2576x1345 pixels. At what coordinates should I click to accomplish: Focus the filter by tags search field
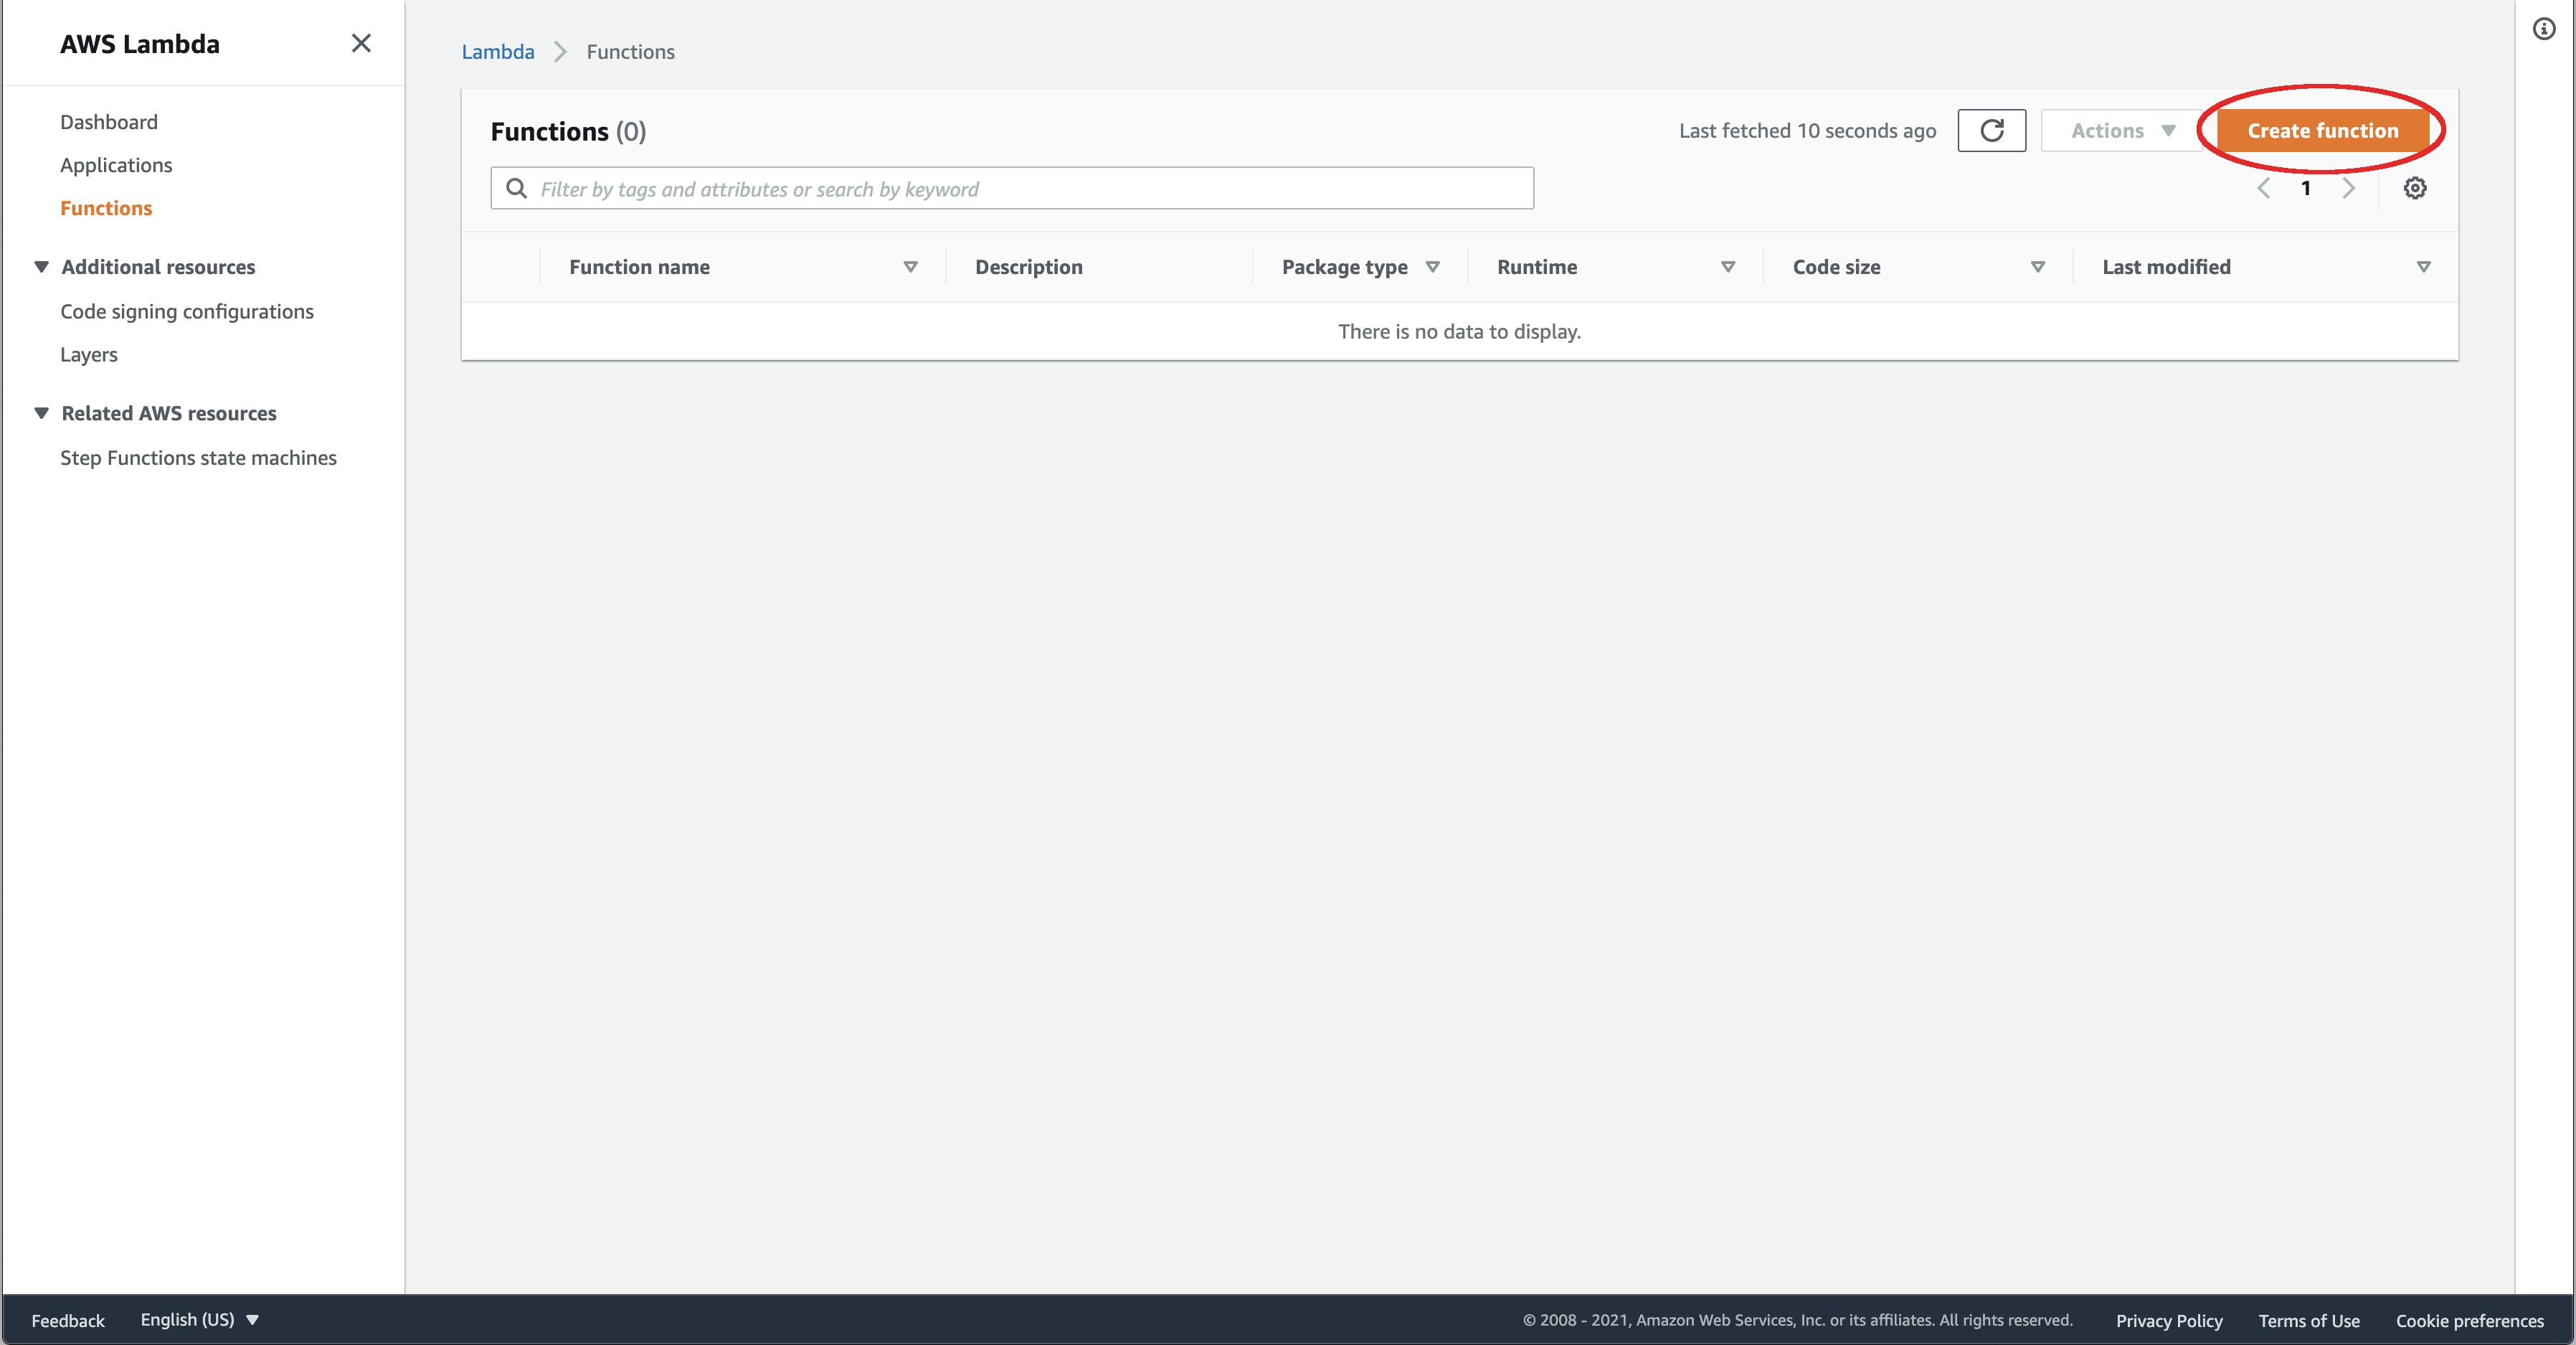point(1011,188)
